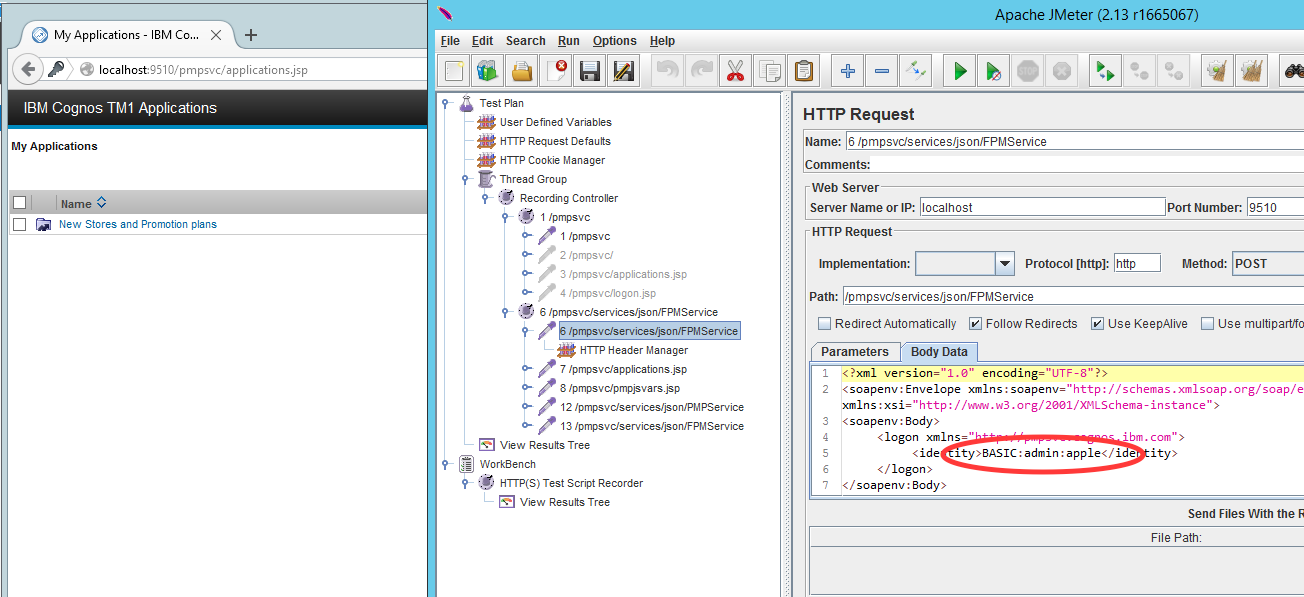Click the Stop sign icon
This screenshot has height=597, width=1304.
(1028, 71)
